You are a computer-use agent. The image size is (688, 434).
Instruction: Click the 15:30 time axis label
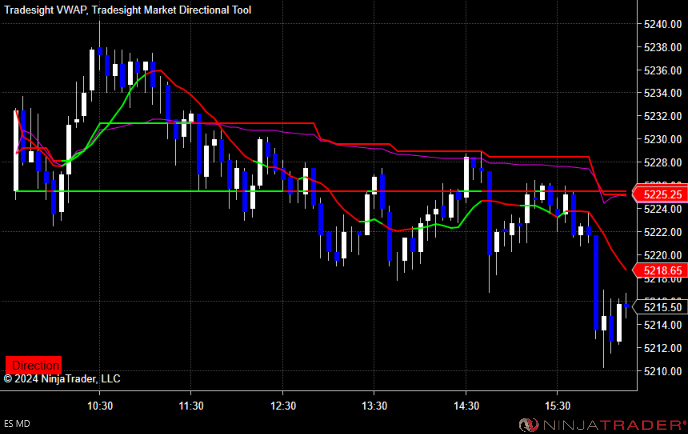558,406
